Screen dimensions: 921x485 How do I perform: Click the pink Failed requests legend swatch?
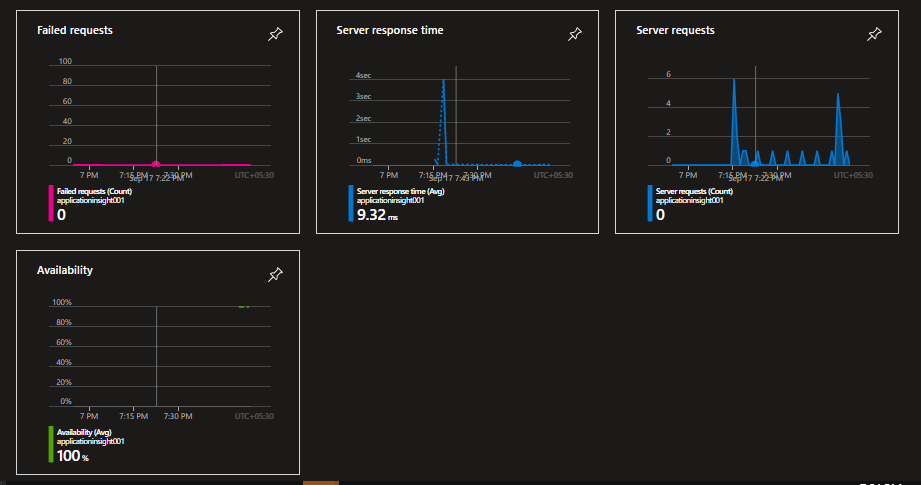50,203
